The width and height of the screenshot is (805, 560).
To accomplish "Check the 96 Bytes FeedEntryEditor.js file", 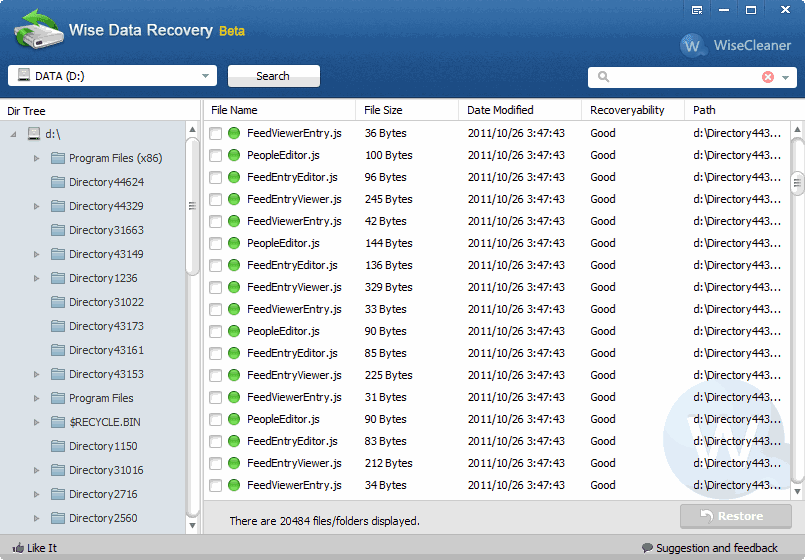I will click(x=216, y=178).
